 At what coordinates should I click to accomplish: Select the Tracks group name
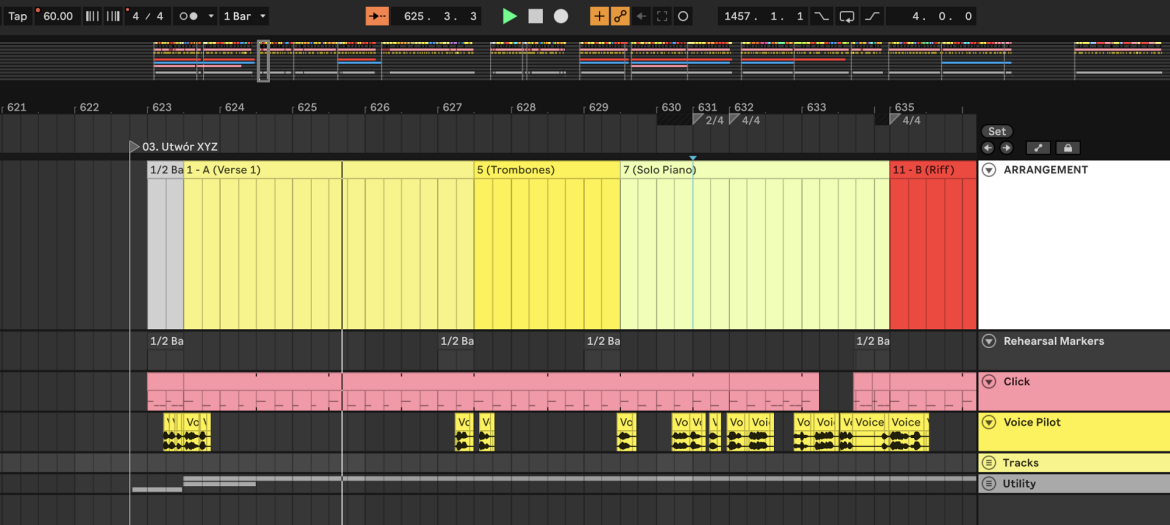[1021, 463]
